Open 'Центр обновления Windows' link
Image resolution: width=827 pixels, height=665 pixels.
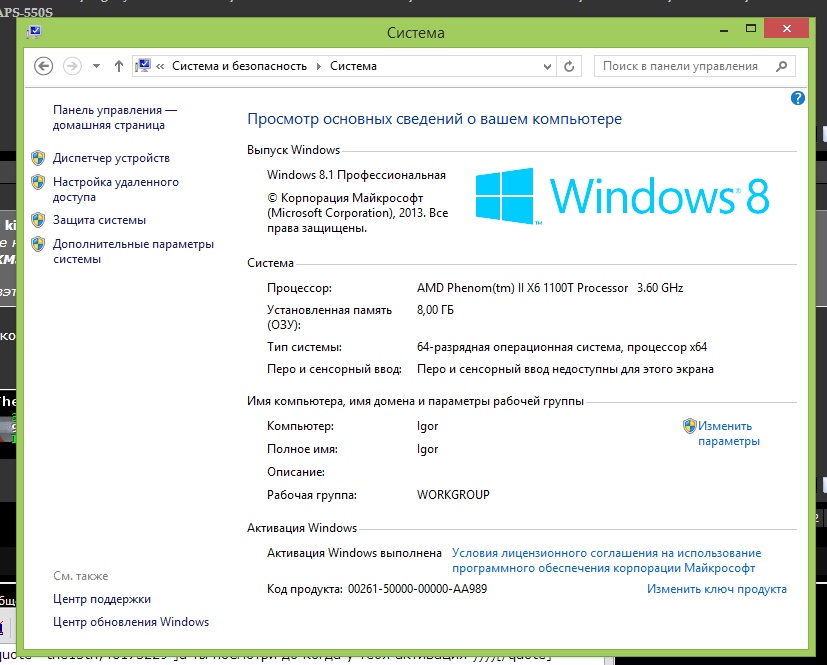click(131, 622)
